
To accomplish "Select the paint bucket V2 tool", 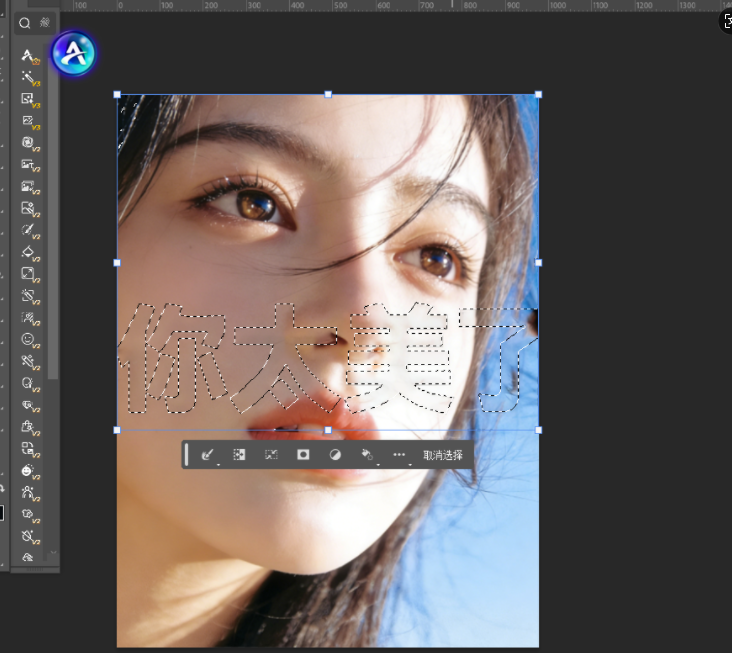I will (x=29, y=252).
